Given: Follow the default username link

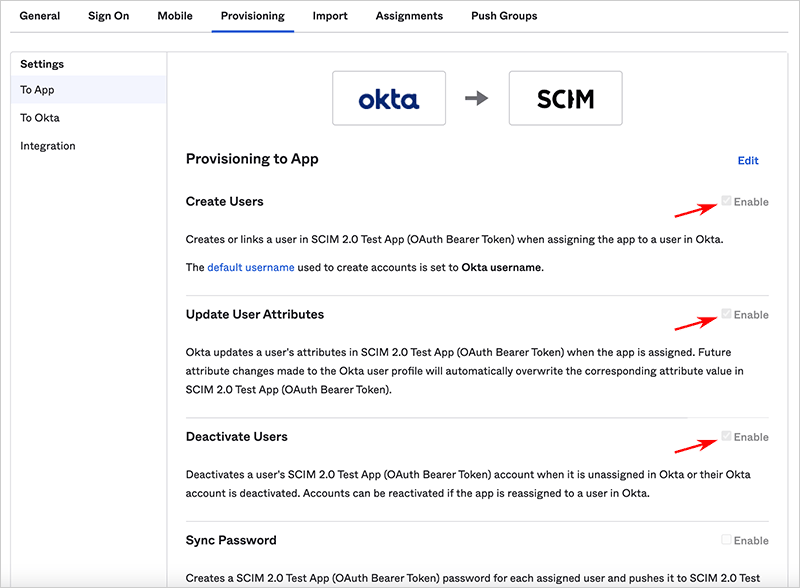Looking at the screenshot, I should [251, 268].
